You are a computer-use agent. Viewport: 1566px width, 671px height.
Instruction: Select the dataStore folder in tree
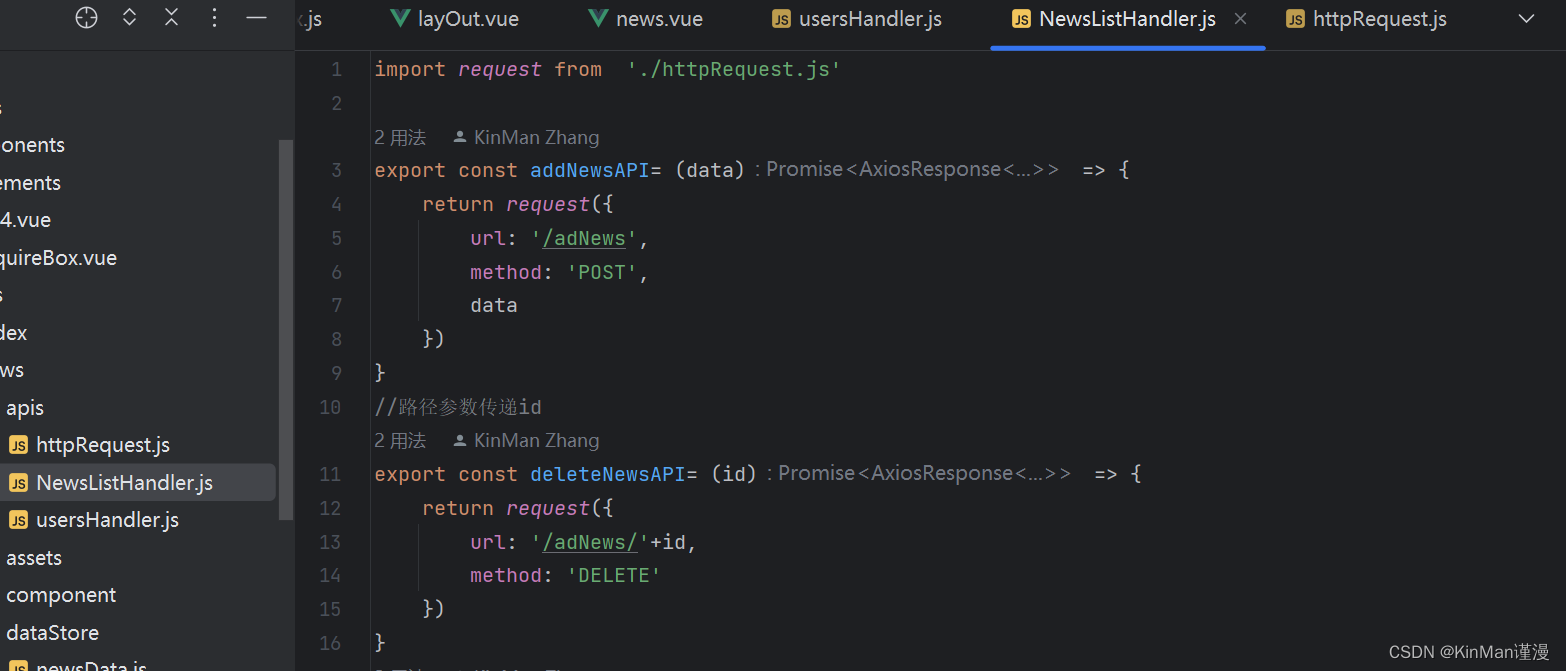52,633
